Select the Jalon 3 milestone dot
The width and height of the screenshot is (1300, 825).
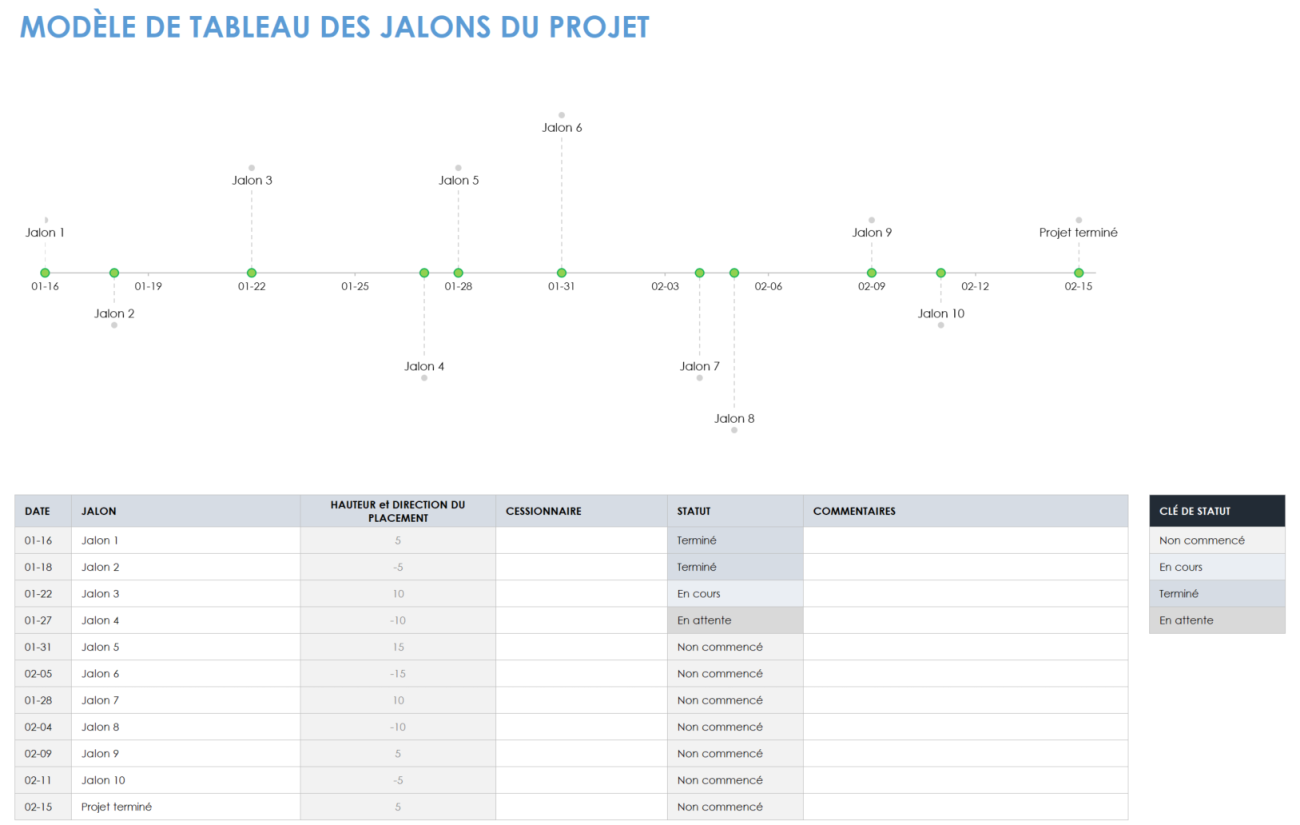(x=251, y=272)
